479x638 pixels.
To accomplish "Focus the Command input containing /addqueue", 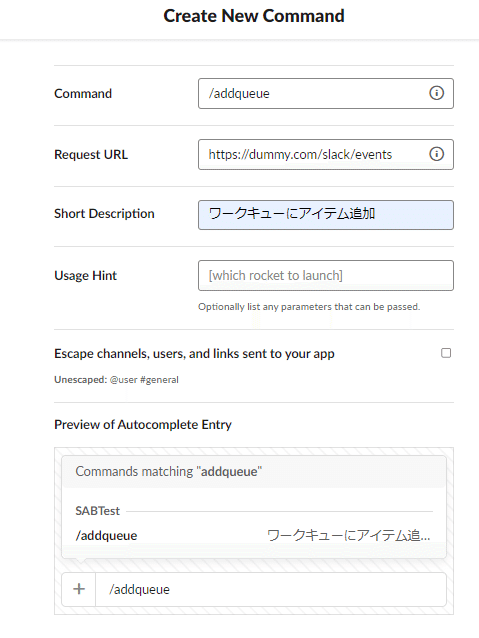I will [326, 94].
